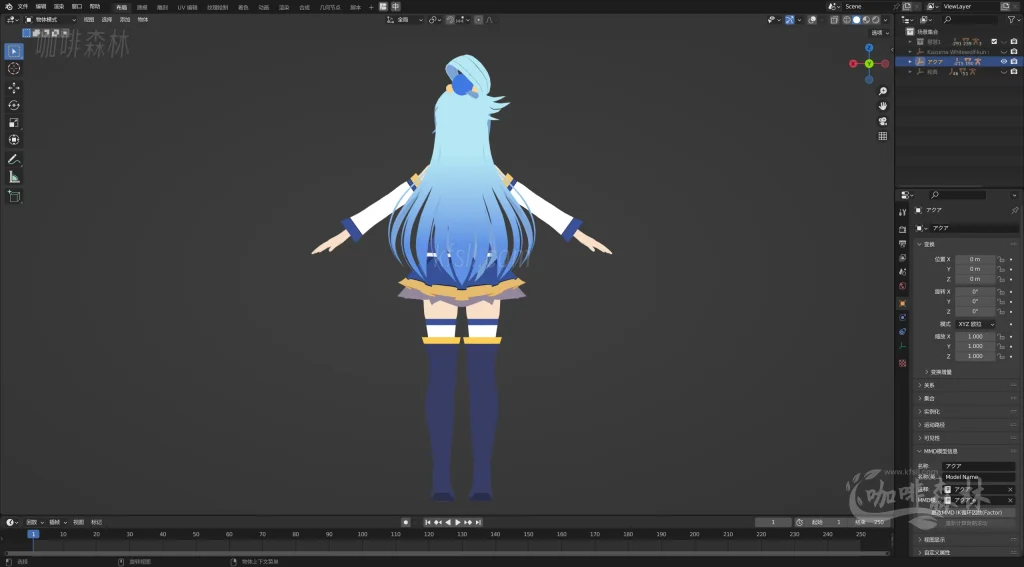The image size is (1024, 567).
Task: Expand the アクア outliner tree item
Action: coord(910,61)
